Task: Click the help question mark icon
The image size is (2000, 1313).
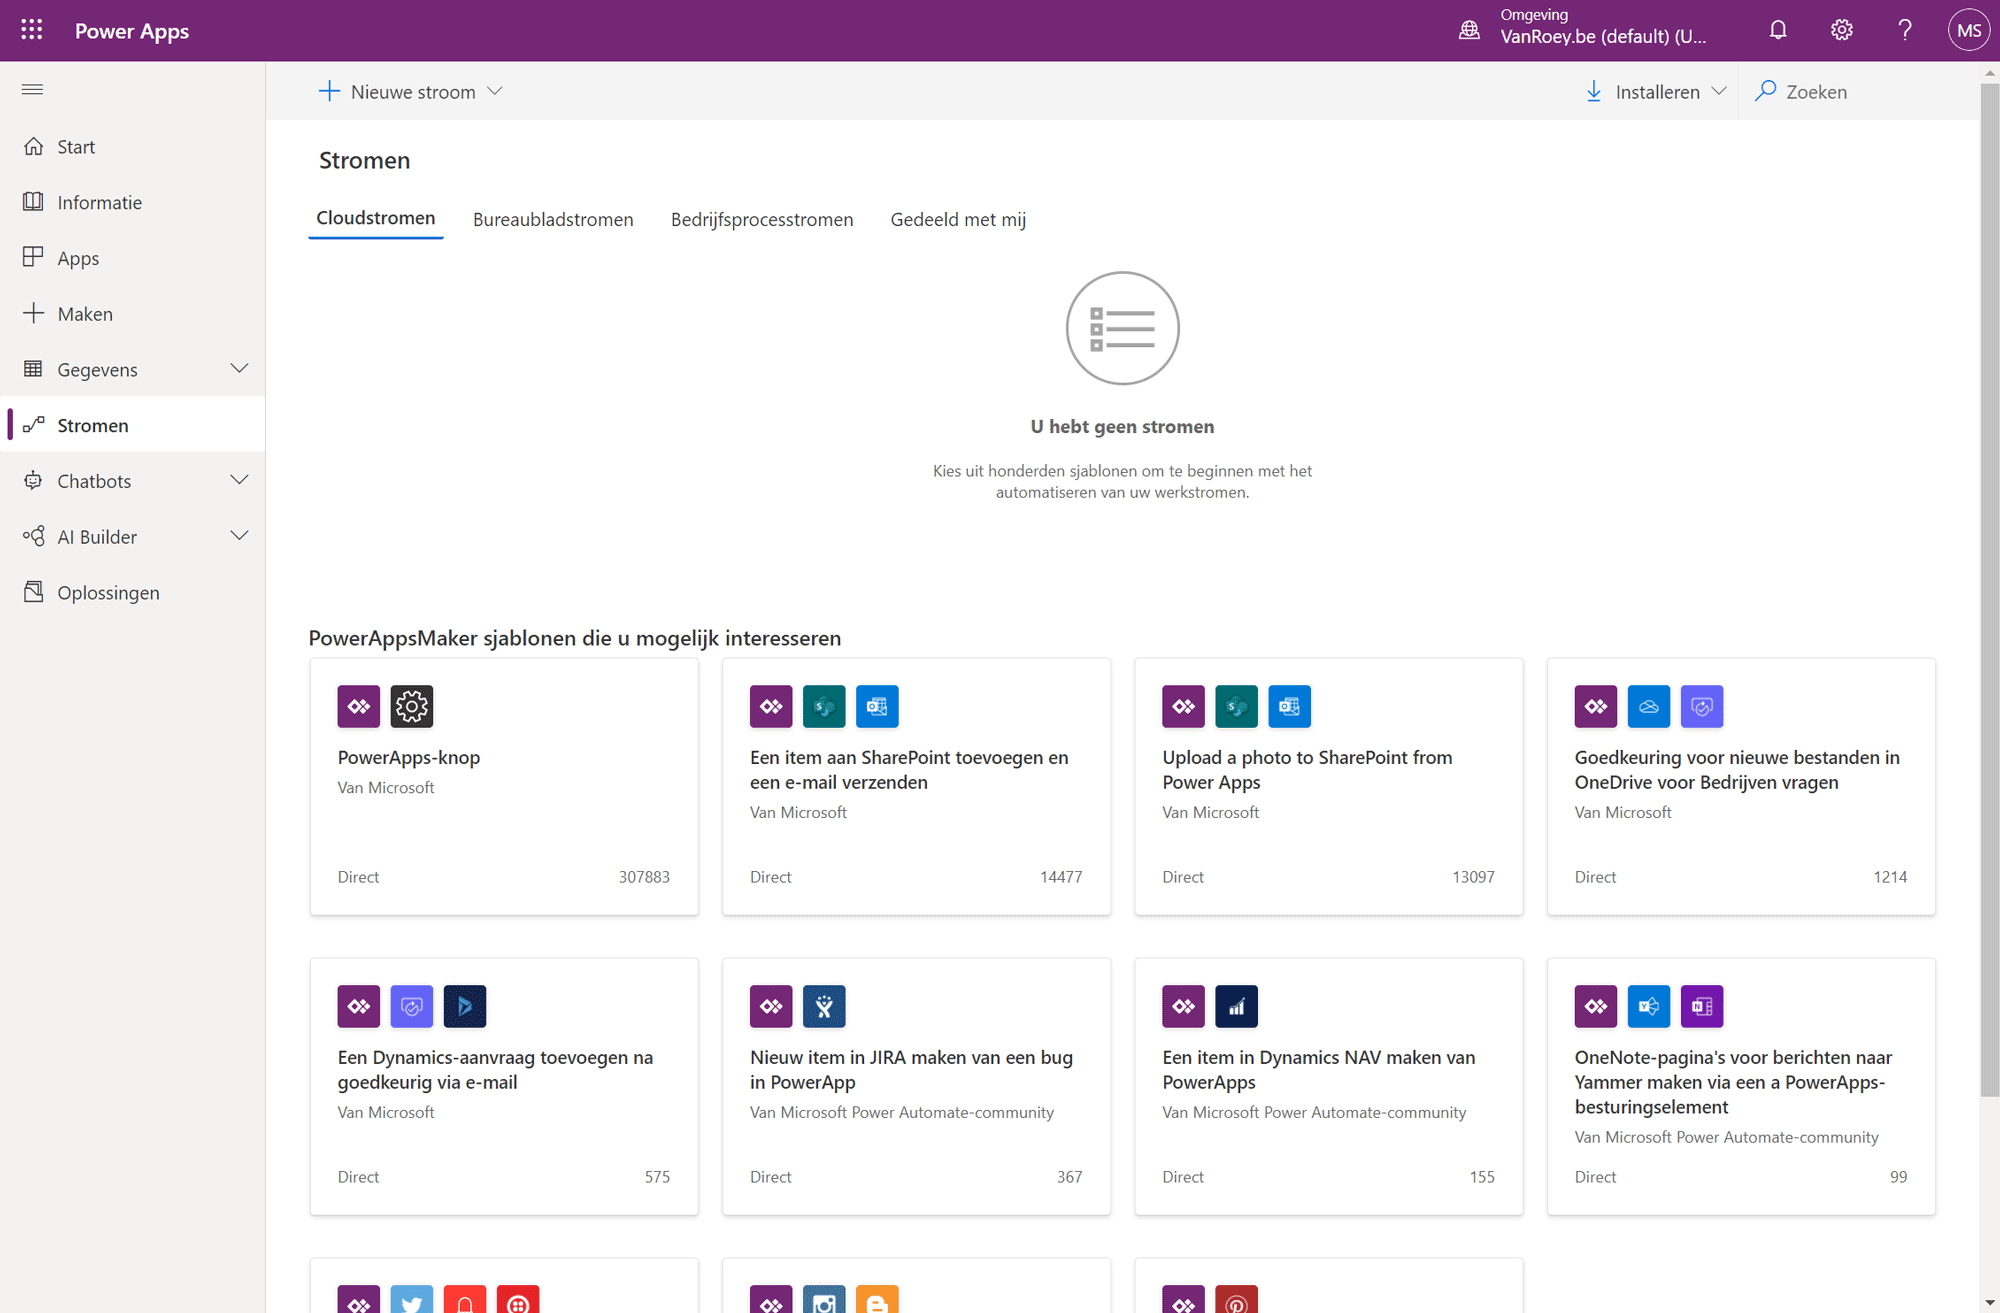Action: (1905, 30)
